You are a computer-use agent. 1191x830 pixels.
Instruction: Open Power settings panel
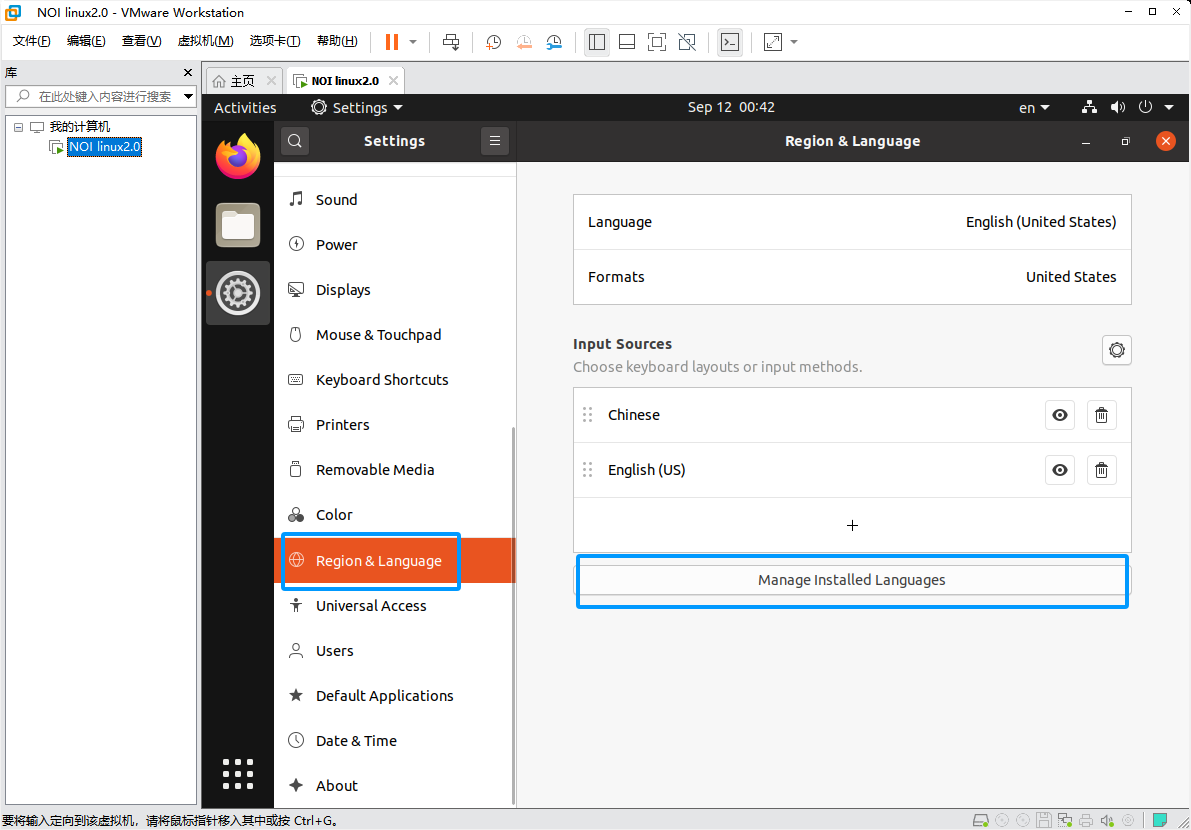tap(395, 245)
